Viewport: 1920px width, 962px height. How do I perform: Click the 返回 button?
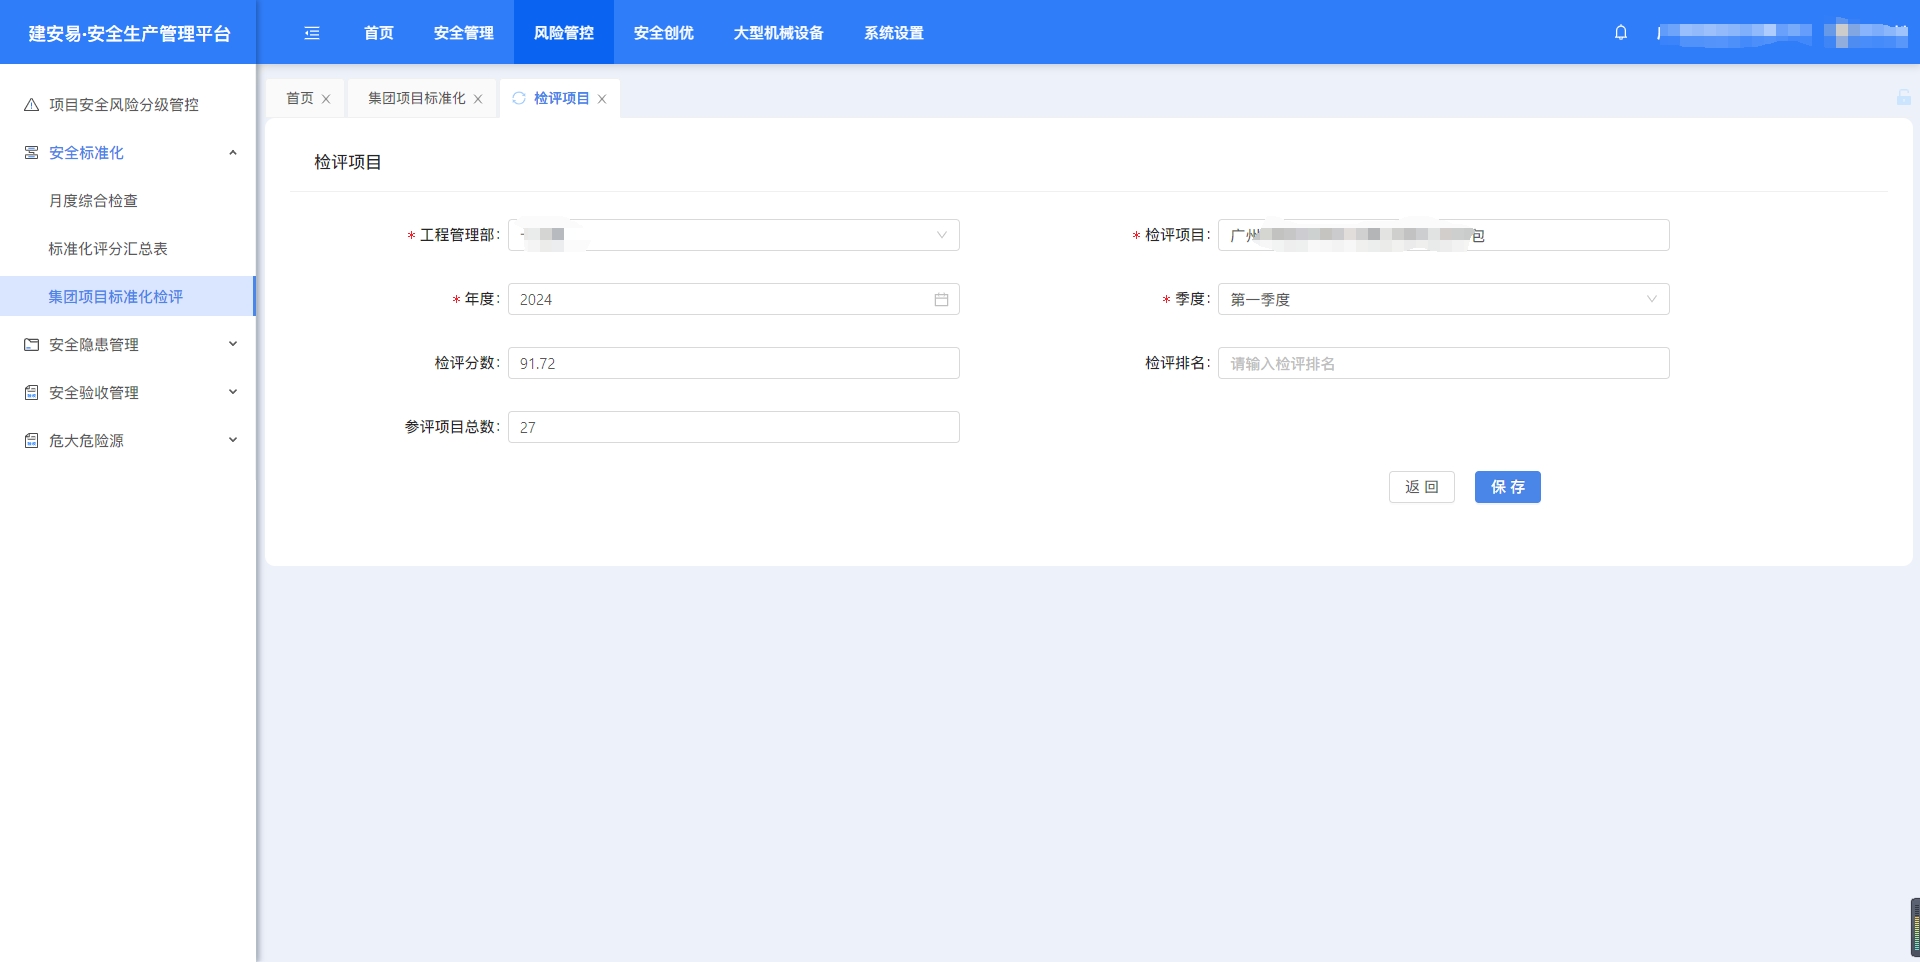coord(1421,487)
